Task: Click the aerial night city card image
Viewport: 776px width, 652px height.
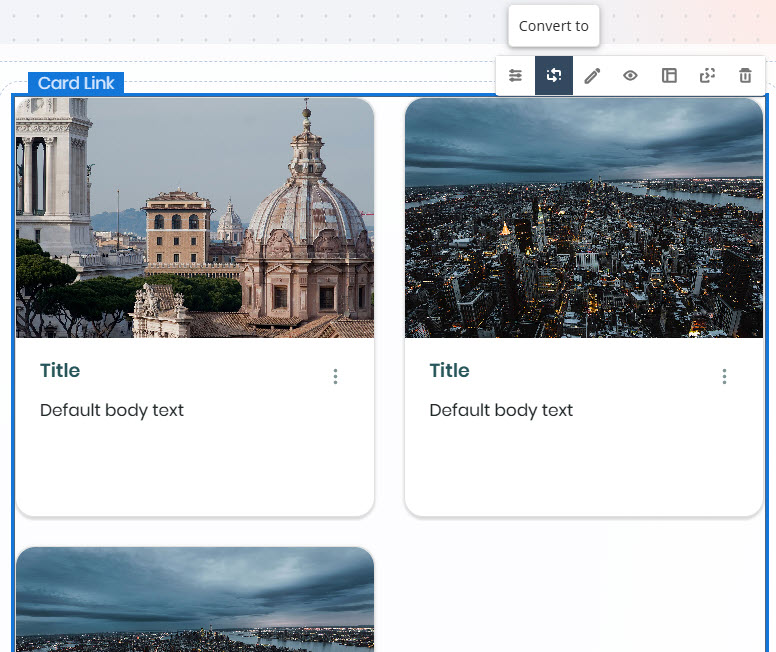Action: pos(584,218)
